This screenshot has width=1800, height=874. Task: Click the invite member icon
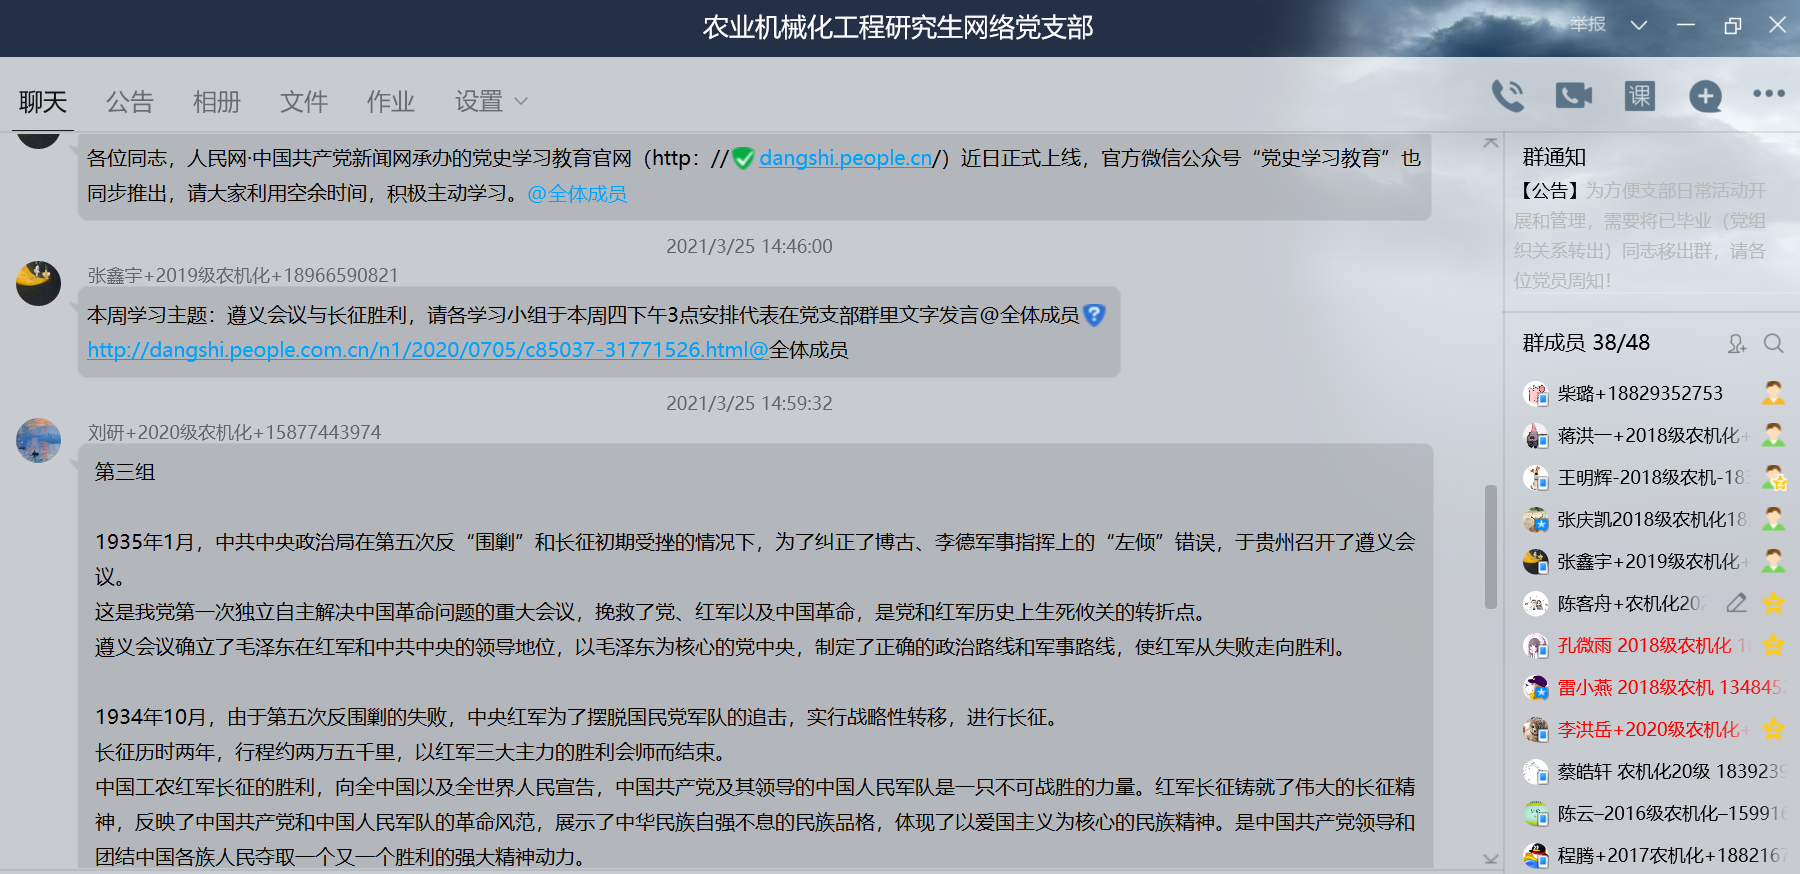[x=1737, y=344]
